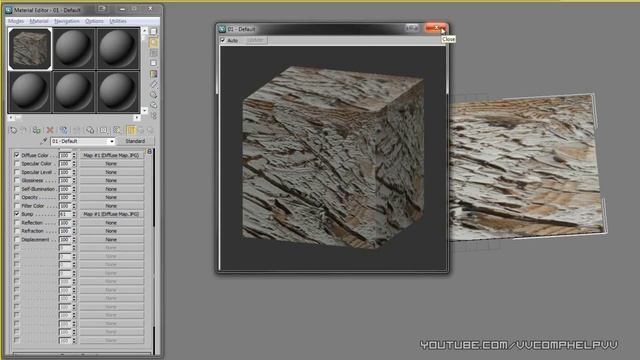Image resolution: width=640 pixels, height=360 pixels.
Task: Open the Material ID Channel flyout
Action: point(103,130)
